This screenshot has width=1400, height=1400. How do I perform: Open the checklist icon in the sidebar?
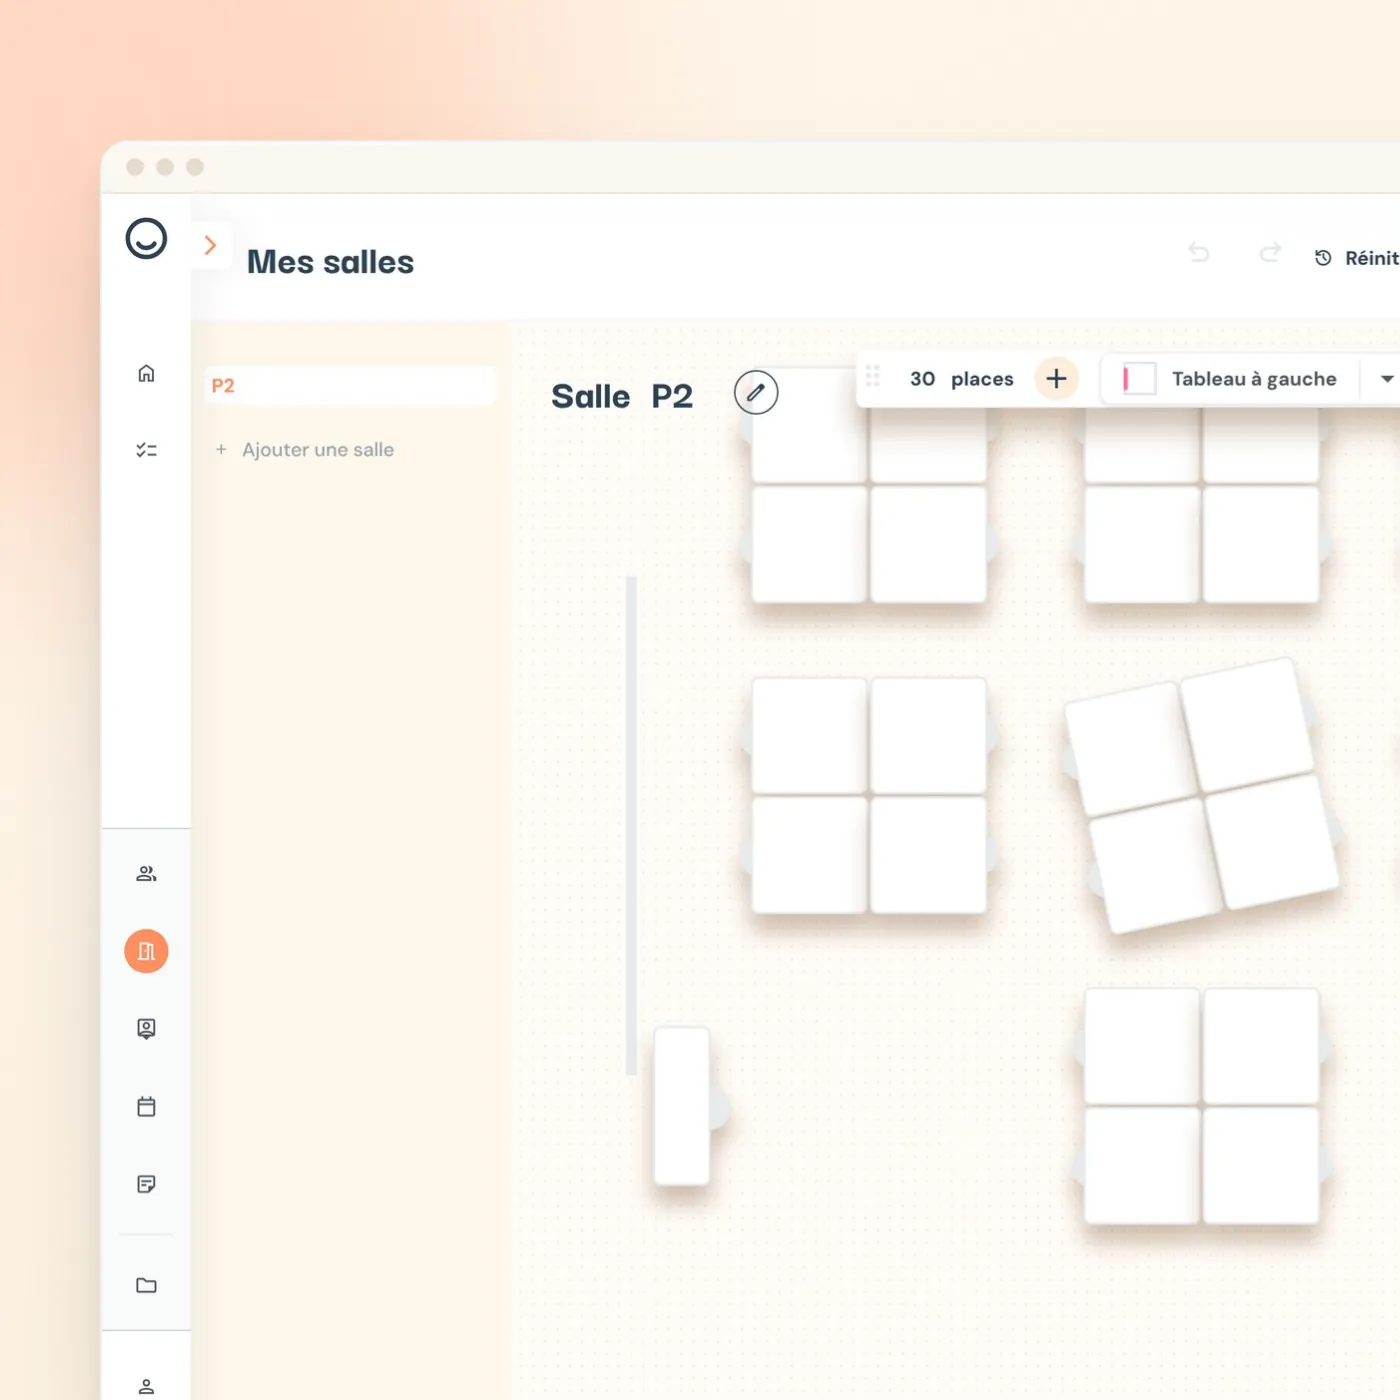pyautogui.click(x=146, y=450)
